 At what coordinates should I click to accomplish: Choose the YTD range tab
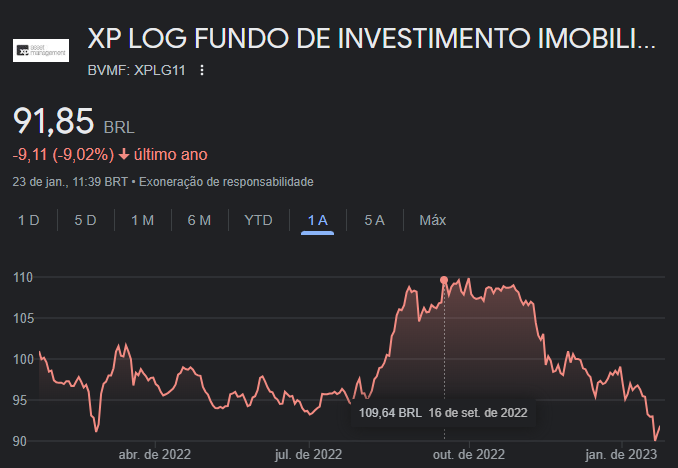click(x=258, y=220)
